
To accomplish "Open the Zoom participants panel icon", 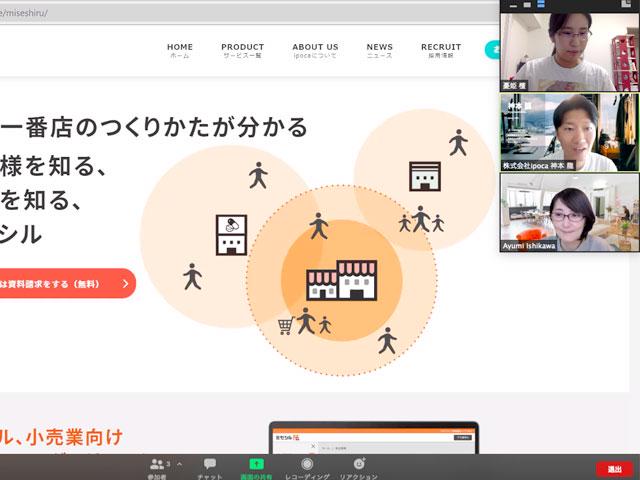I will click(x=157, y=464).
